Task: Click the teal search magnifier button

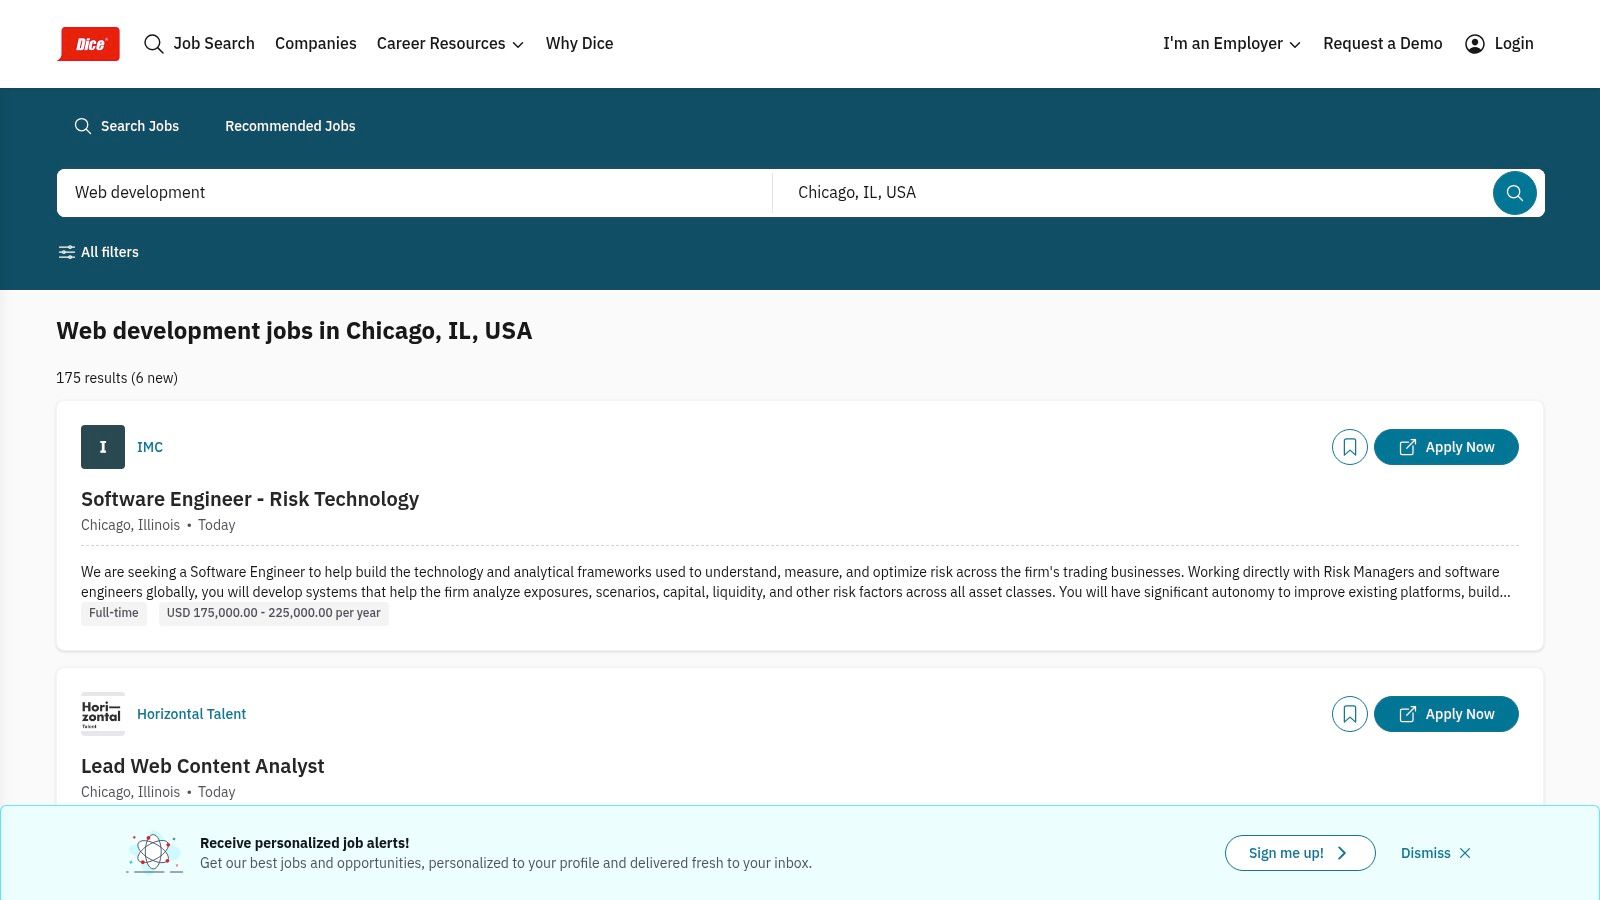Action: (1514, 193)
